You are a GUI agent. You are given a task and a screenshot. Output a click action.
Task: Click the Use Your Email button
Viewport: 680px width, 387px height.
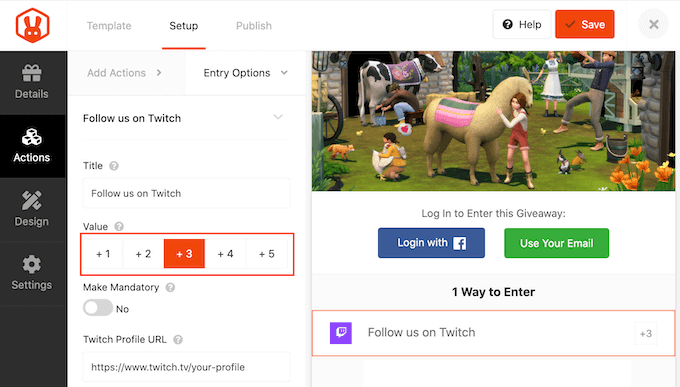click(x=556, y=243)
